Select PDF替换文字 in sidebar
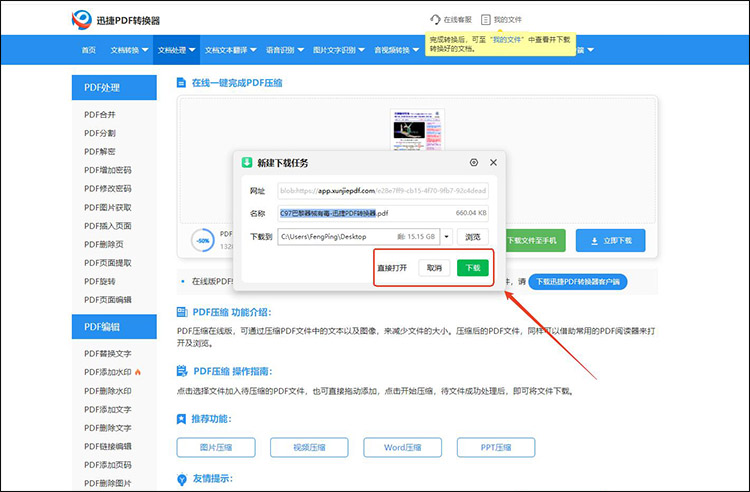 point(108,354)
